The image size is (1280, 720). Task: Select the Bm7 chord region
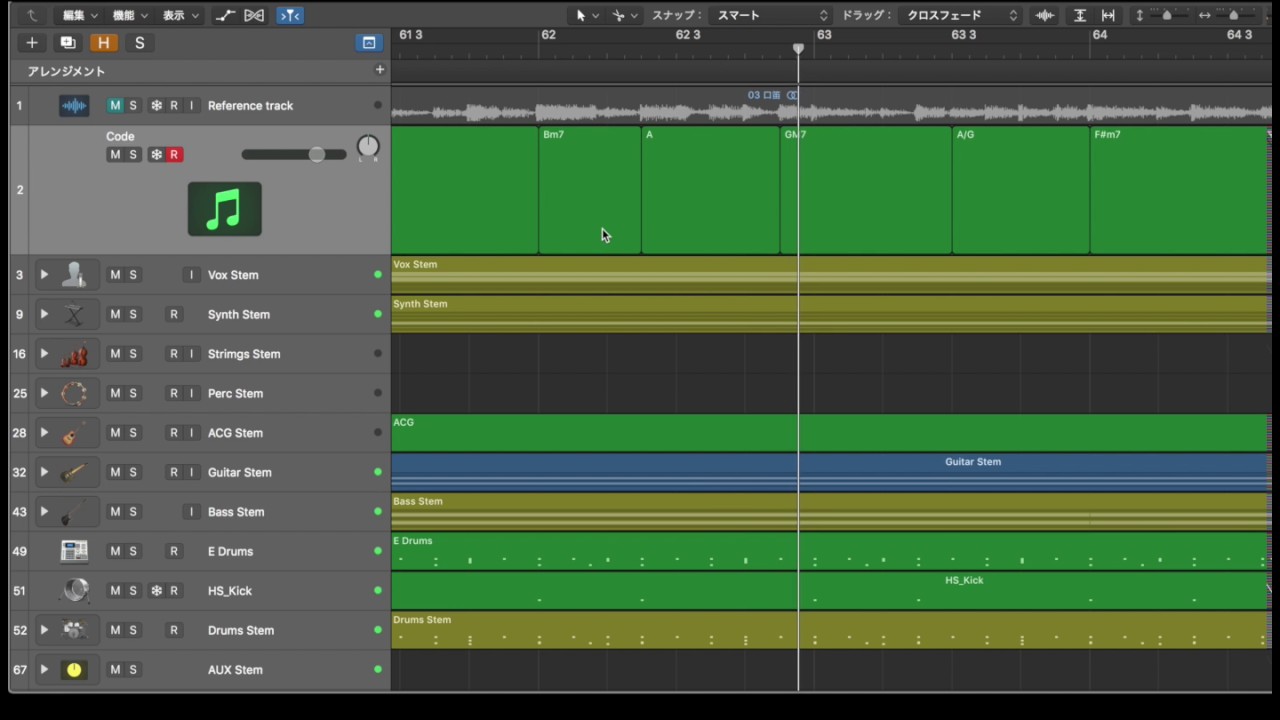click(589, 190)
